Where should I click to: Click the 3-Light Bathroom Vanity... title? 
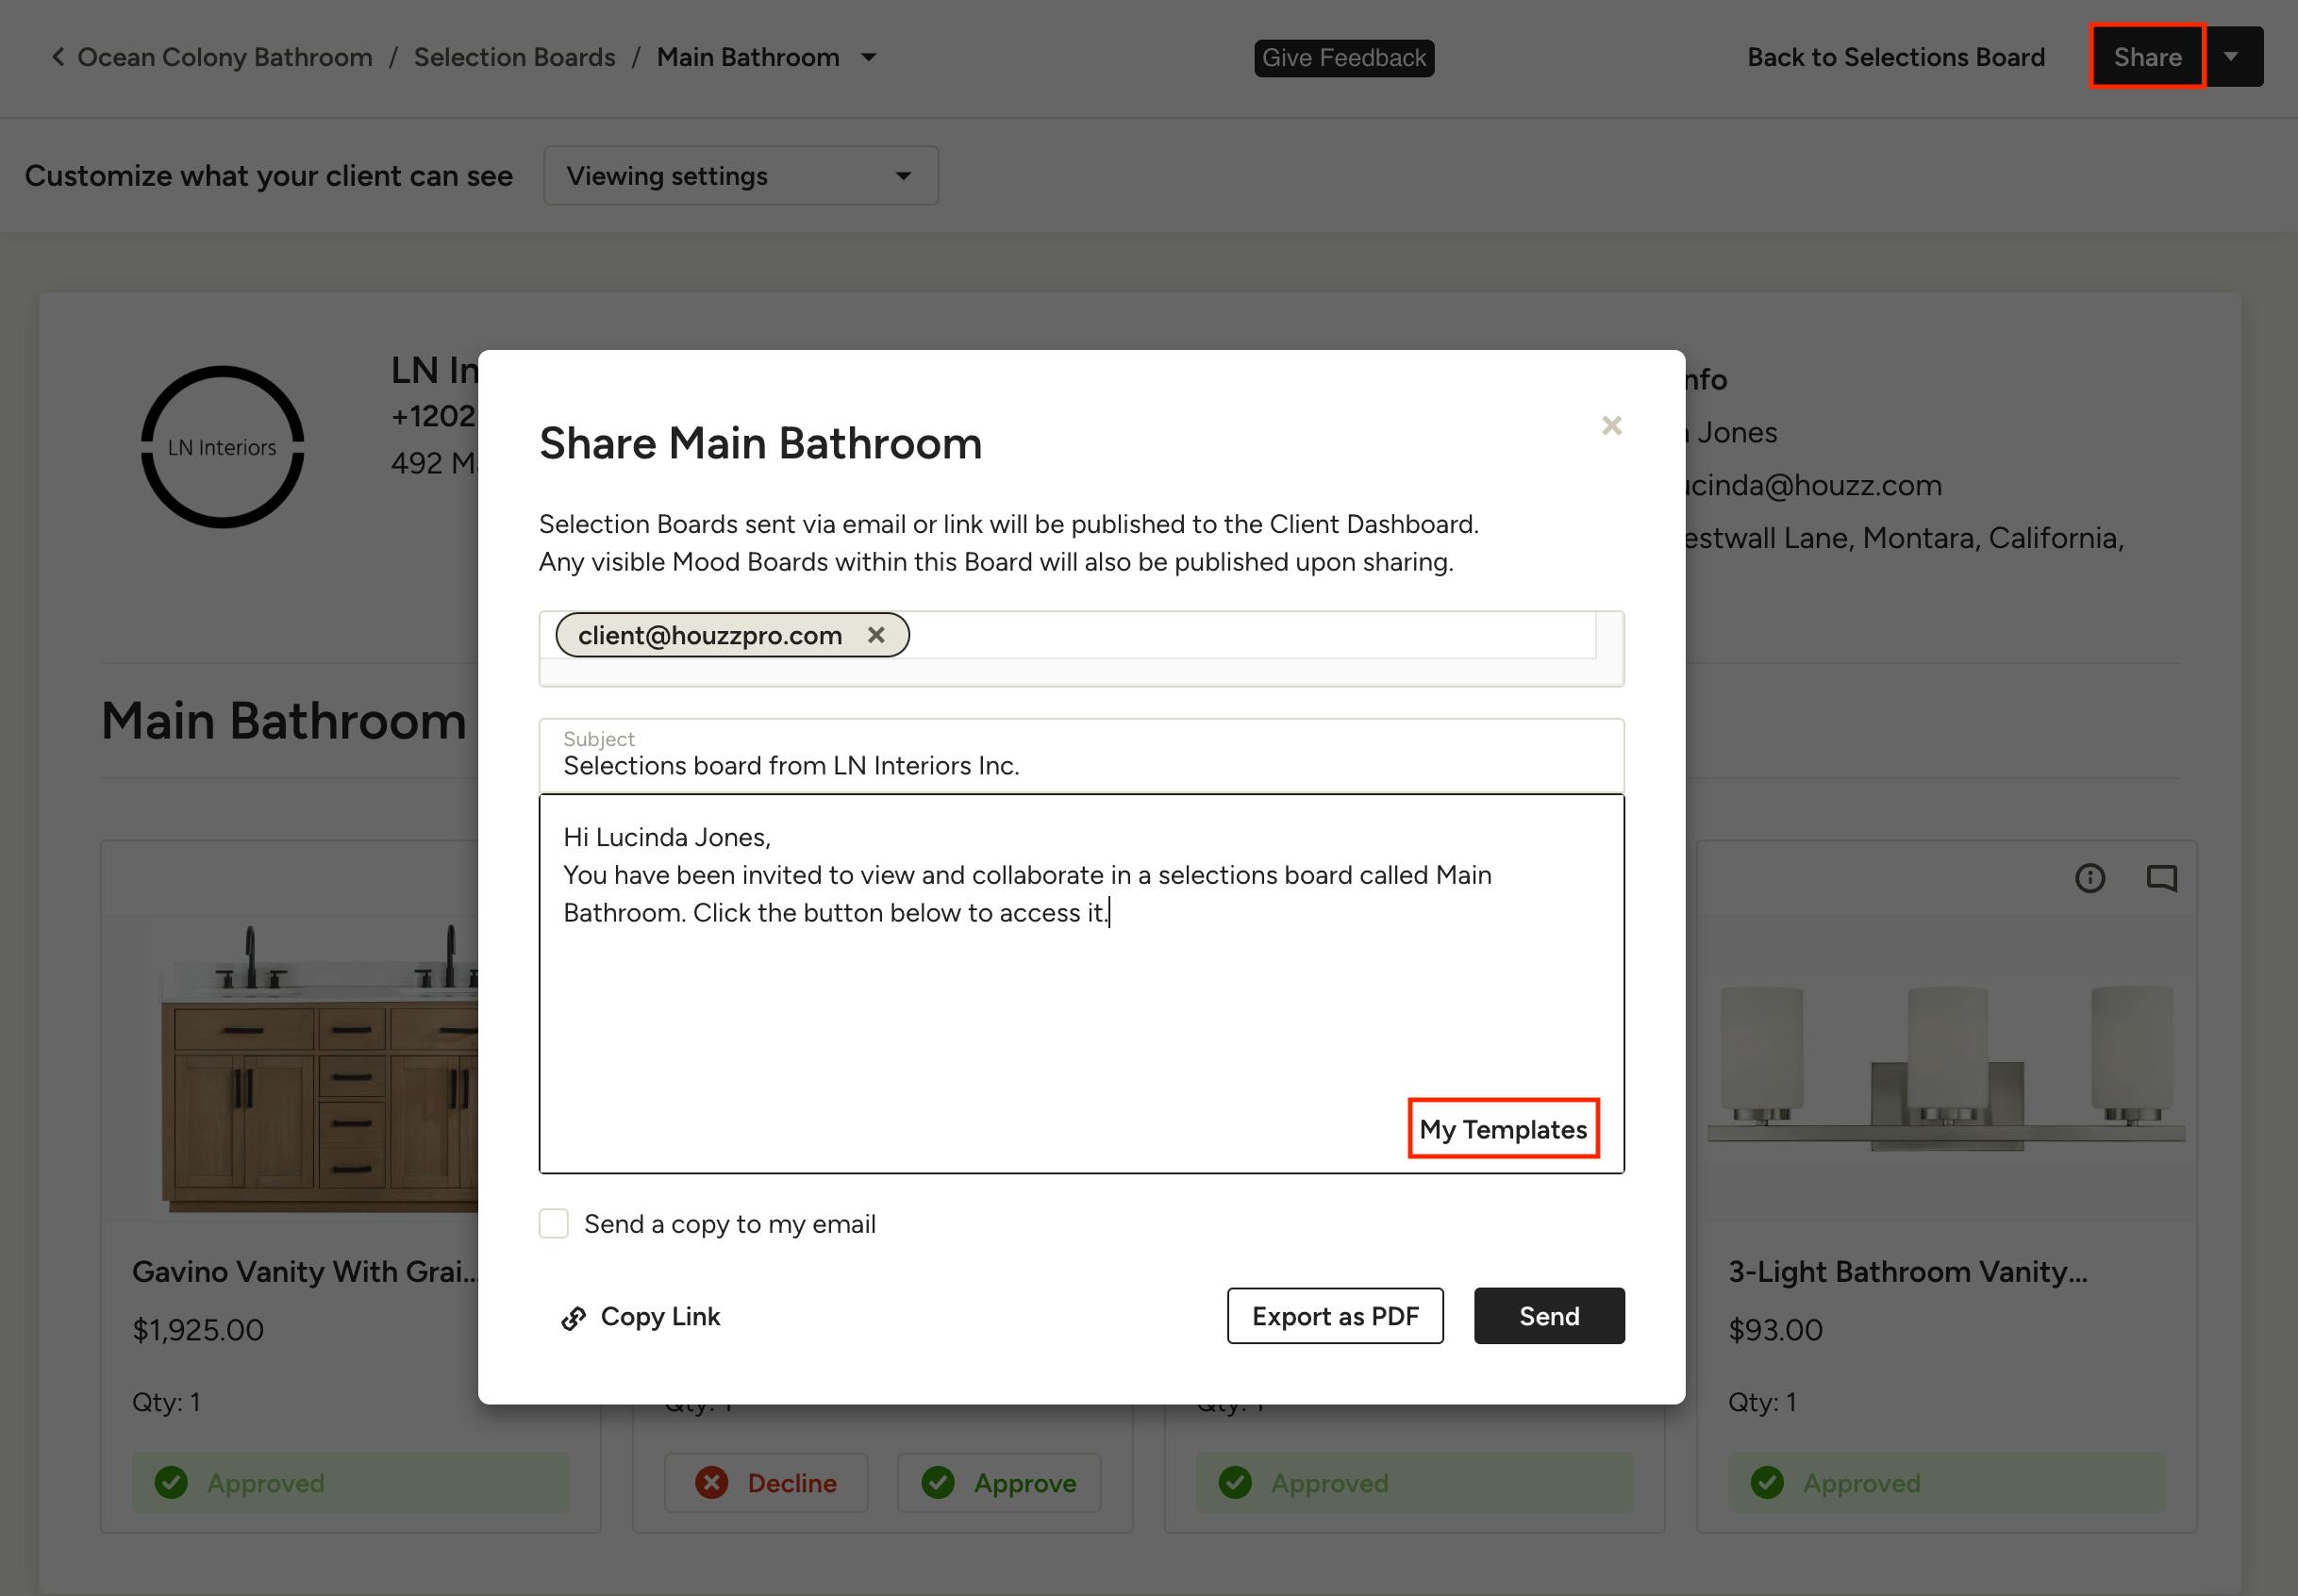tap(1908, 1271)
